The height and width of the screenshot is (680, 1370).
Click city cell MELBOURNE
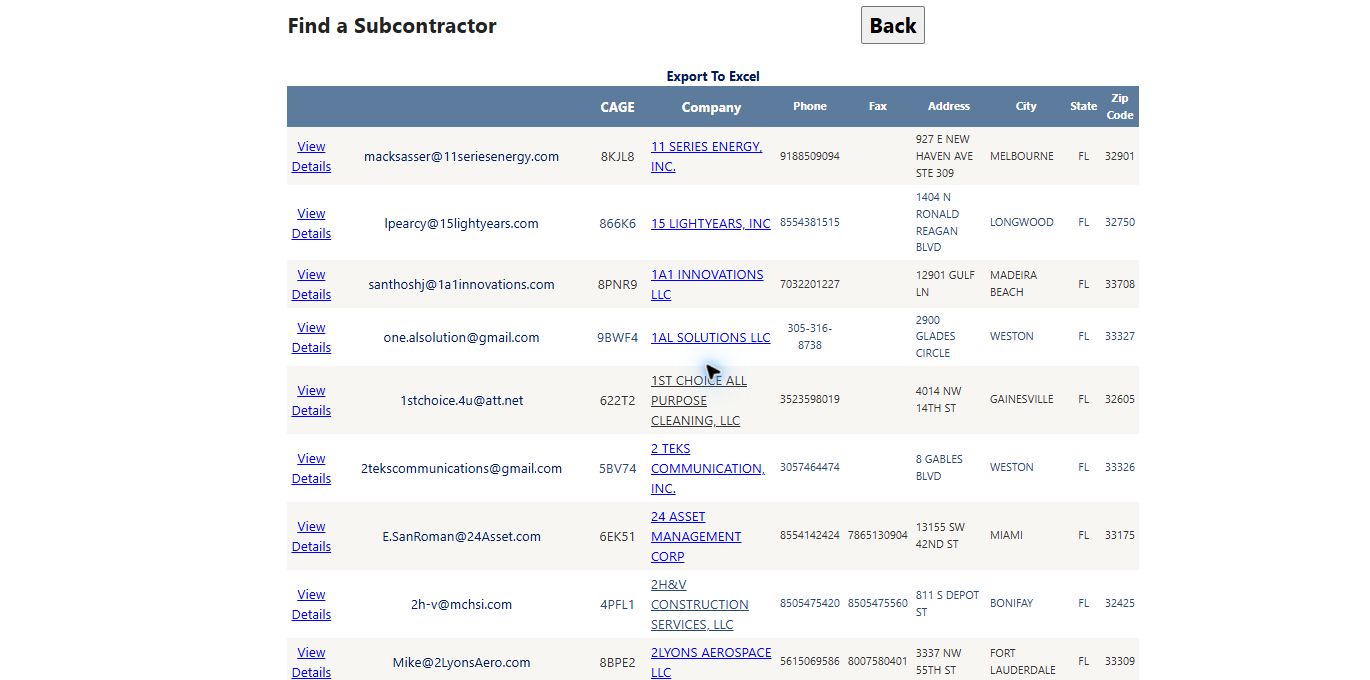tap(1024, 157)
